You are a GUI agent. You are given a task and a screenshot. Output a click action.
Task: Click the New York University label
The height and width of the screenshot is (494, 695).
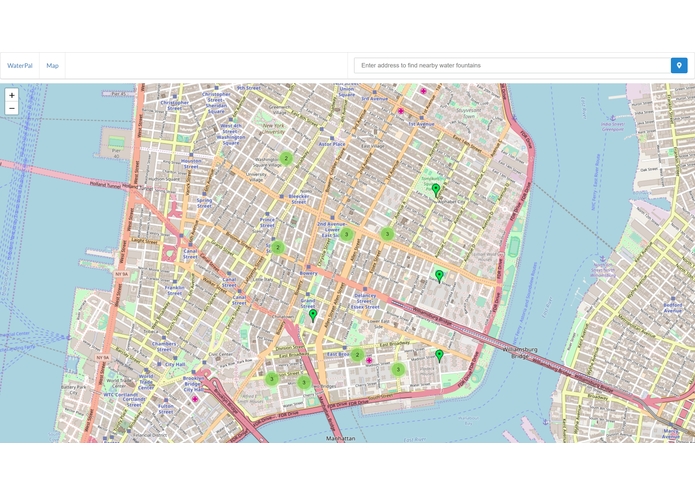coord(273,128)
